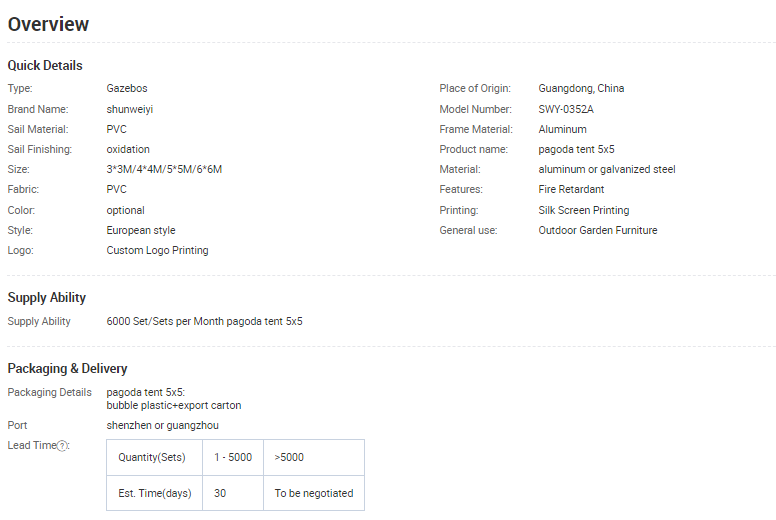Click the brand name value shunweiyi

click(130, 109)
